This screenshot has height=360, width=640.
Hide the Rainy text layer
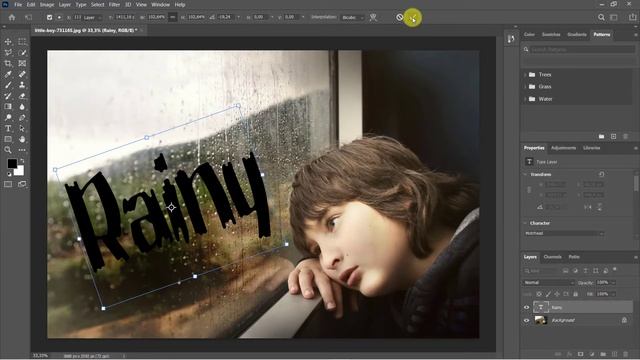click(x=527, y=308)
